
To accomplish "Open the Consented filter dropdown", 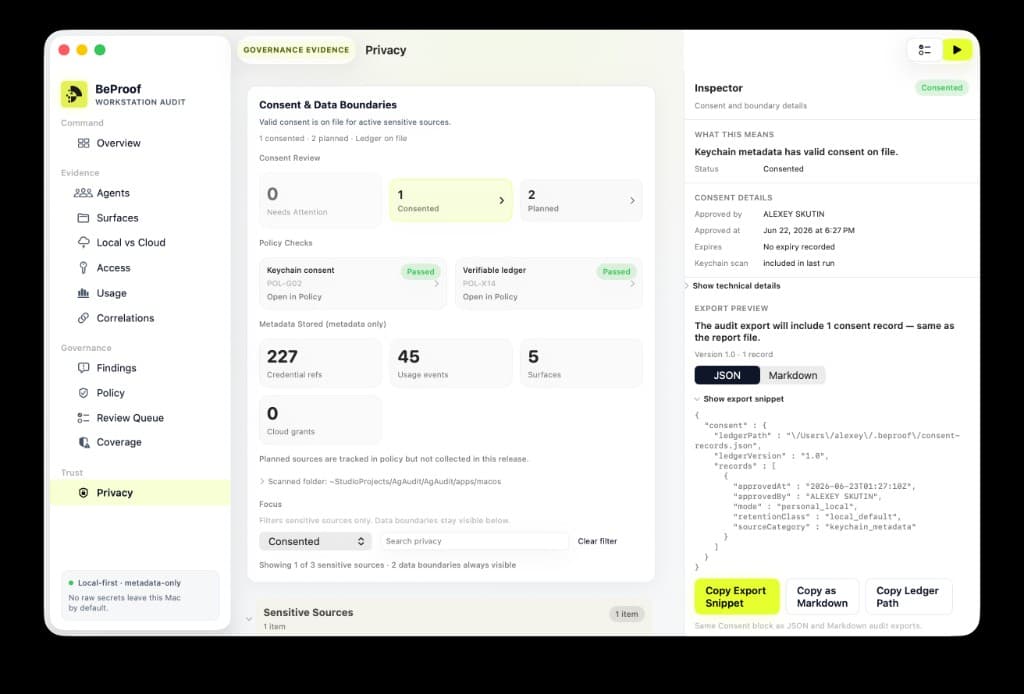I will tap(315, 541).
